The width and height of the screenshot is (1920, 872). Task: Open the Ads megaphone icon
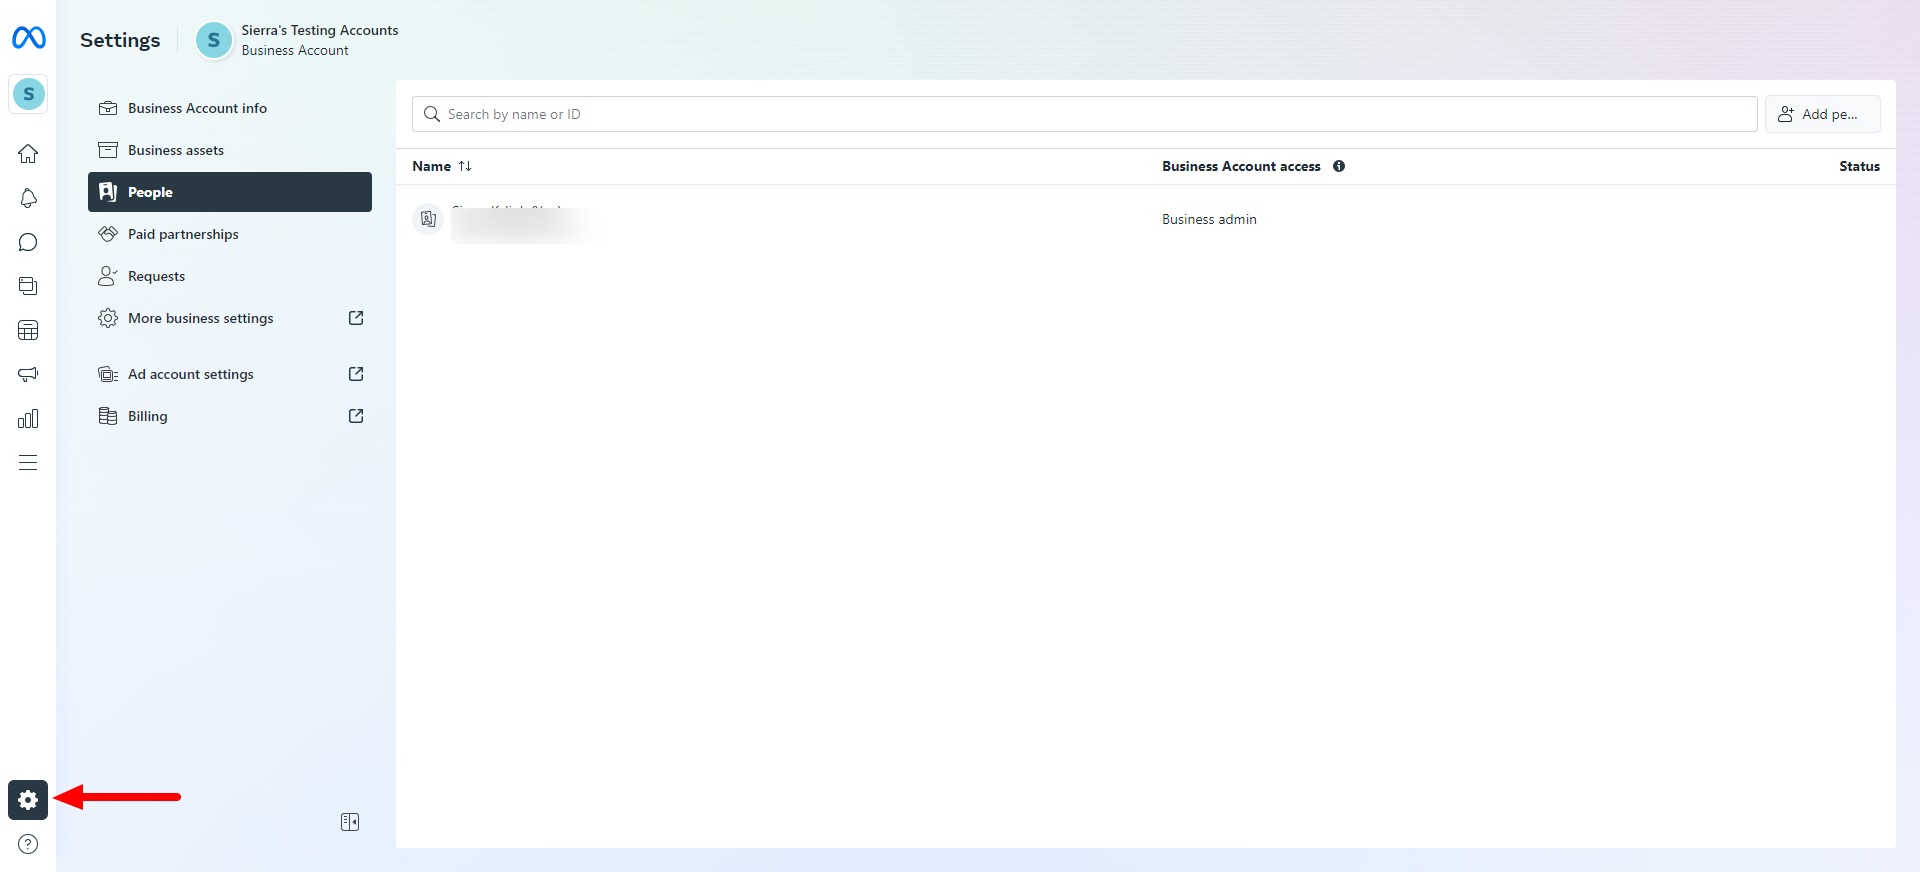28,374
